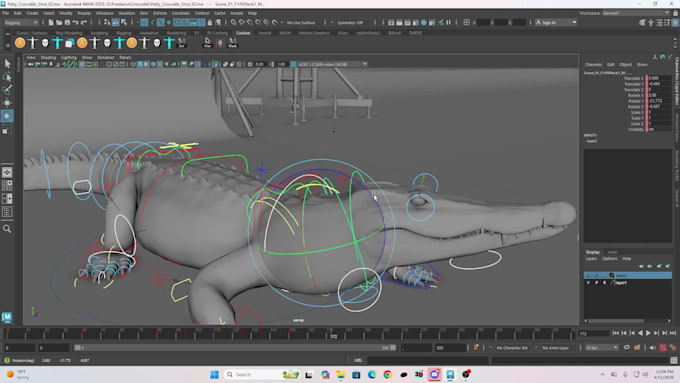Click the Set Key icon near range field
680x383 pixels.
(x=476, y=347)
